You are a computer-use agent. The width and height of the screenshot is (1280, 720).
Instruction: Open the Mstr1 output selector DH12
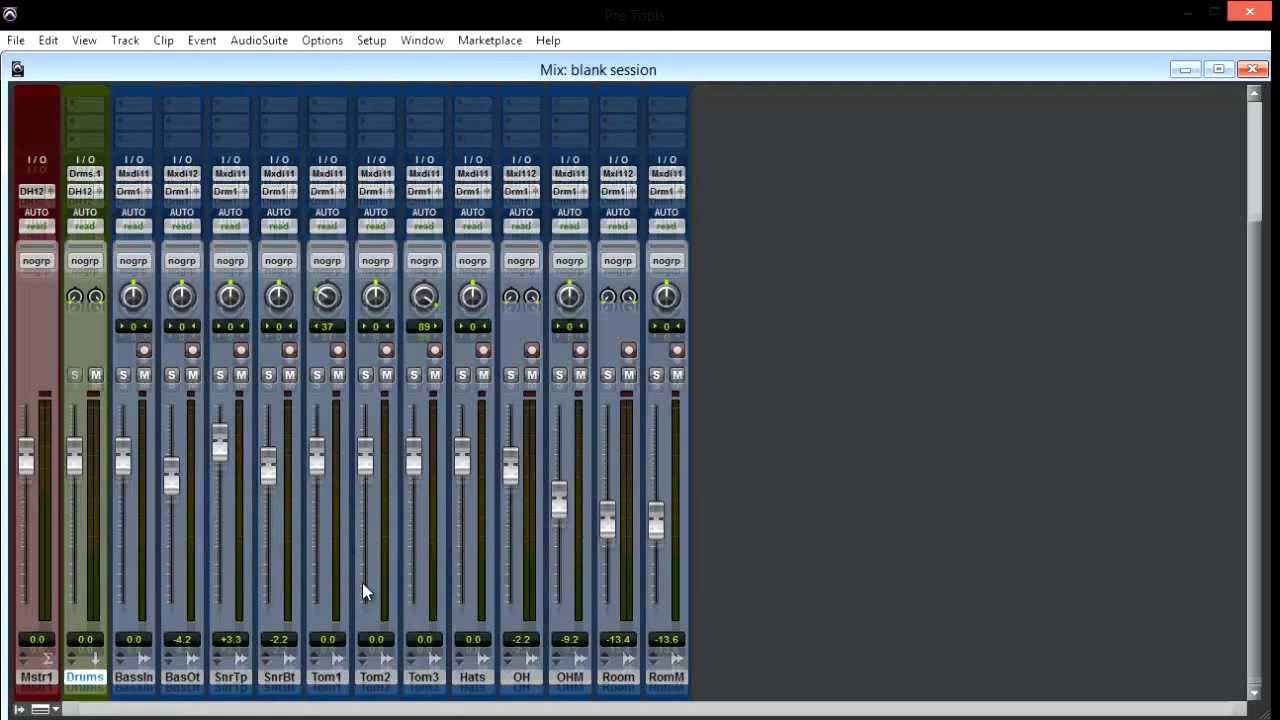[36, 191]
